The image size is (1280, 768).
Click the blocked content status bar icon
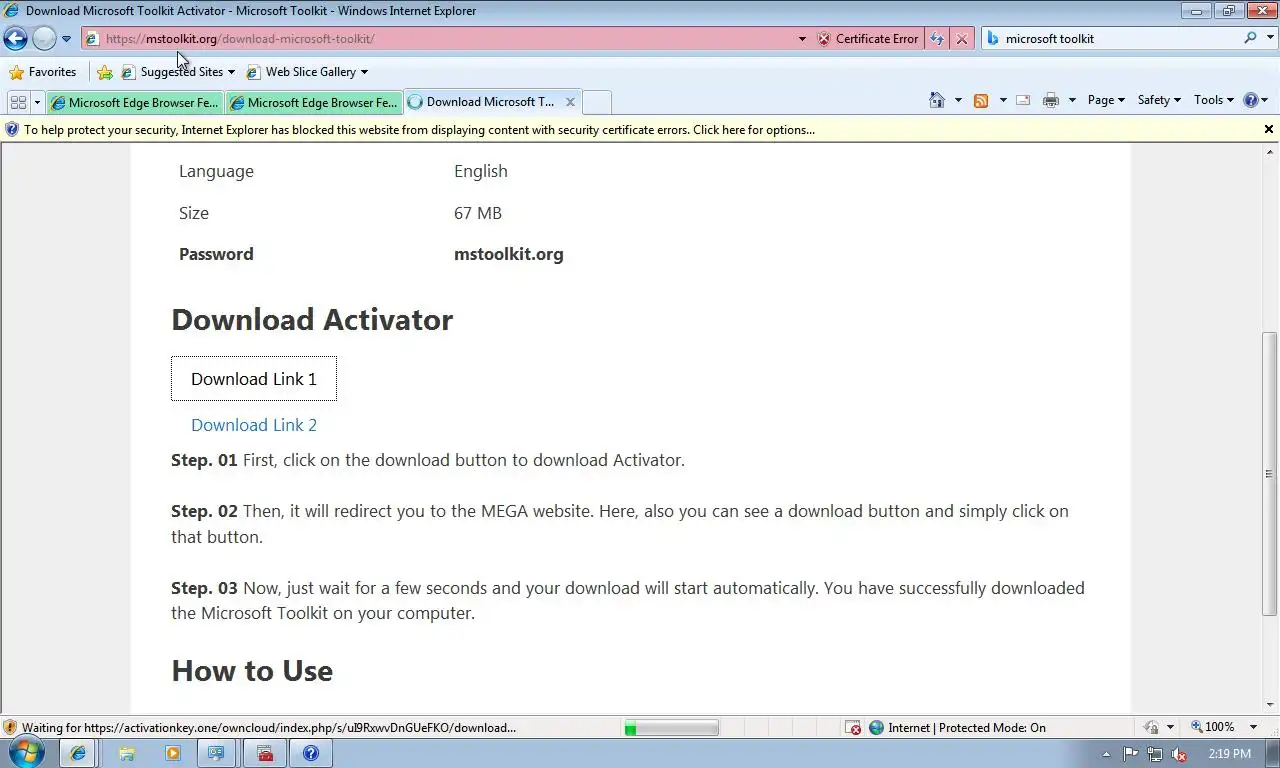[x=853, y=728]
